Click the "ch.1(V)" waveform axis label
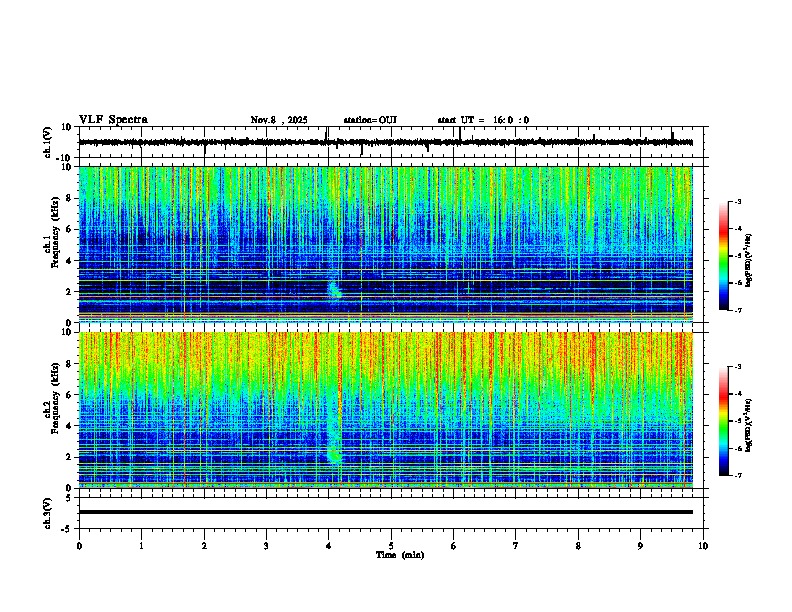The image size is (792, 612). click(48, 142)
